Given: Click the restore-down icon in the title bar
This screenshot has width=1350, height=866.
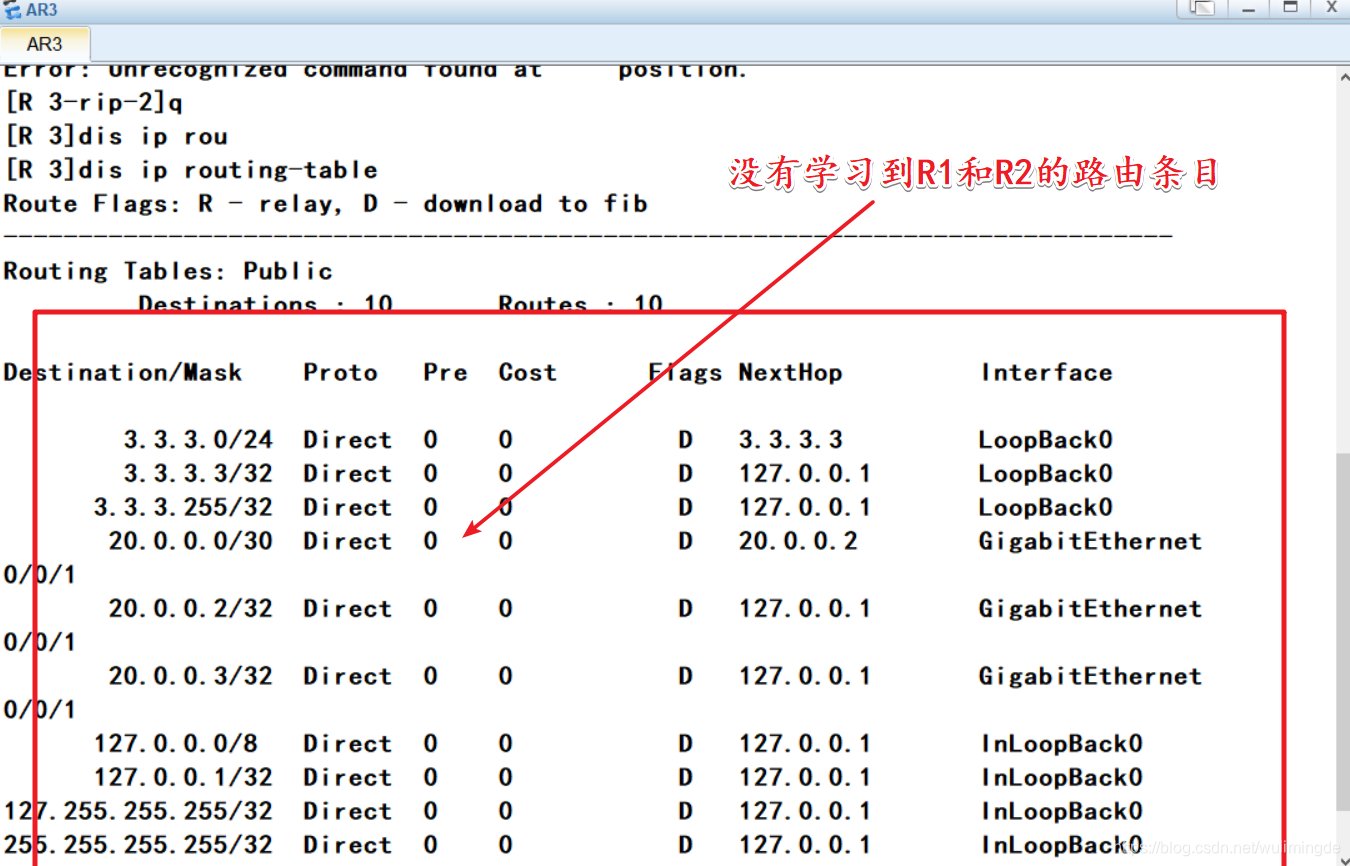Looking at the screenshot, I should (1201, 8).
